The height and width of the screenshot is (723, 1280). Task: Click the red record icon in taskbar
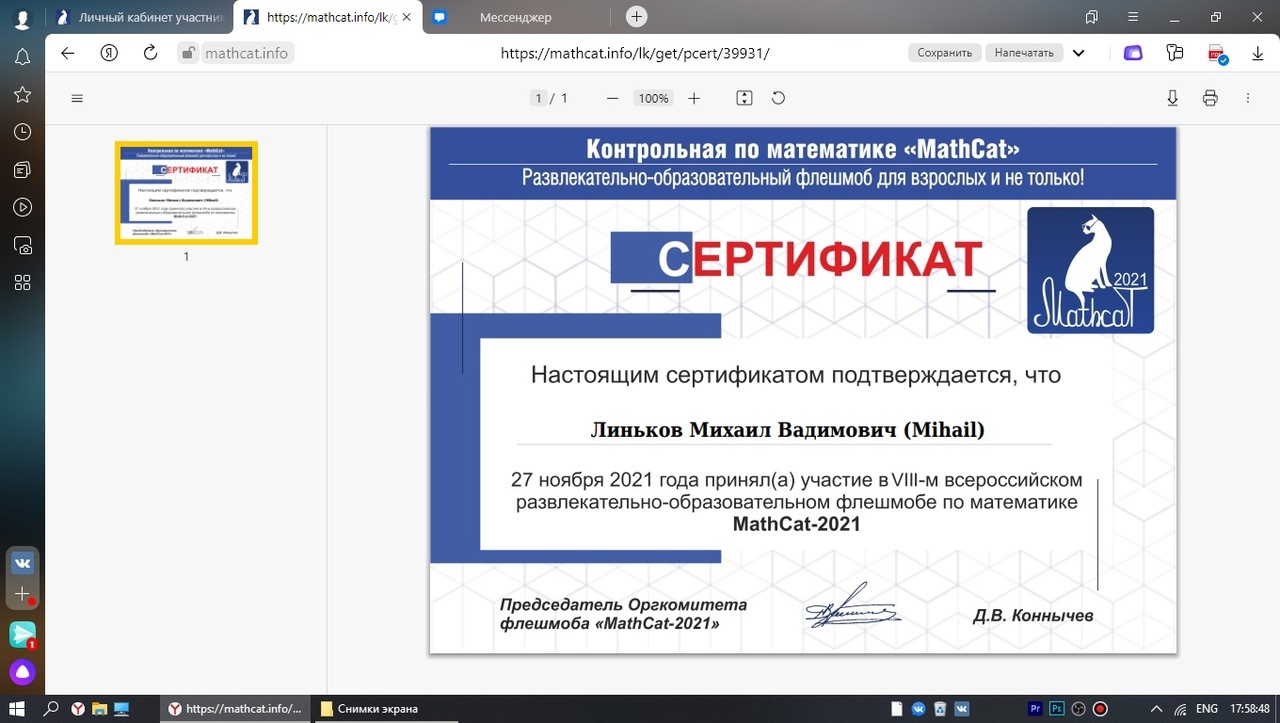tap(1100, 709)
